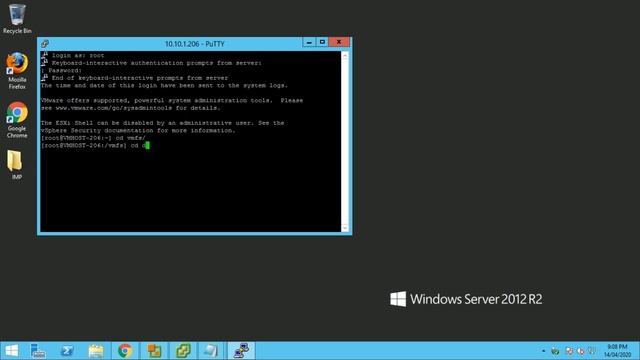Image resolution: width=640 pixels, height=360 pixels.
Task: Click the 'vSphere Security documentation' terminal line
Action: pos(138,130)
